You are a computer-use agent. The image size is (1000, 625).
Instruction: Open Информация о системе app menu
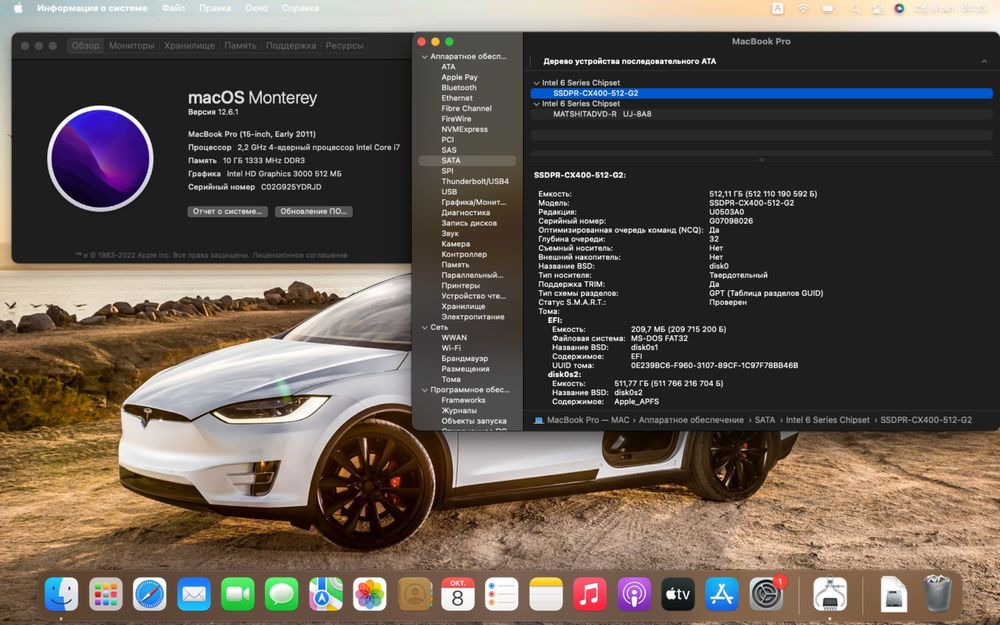tap(92, 8)
